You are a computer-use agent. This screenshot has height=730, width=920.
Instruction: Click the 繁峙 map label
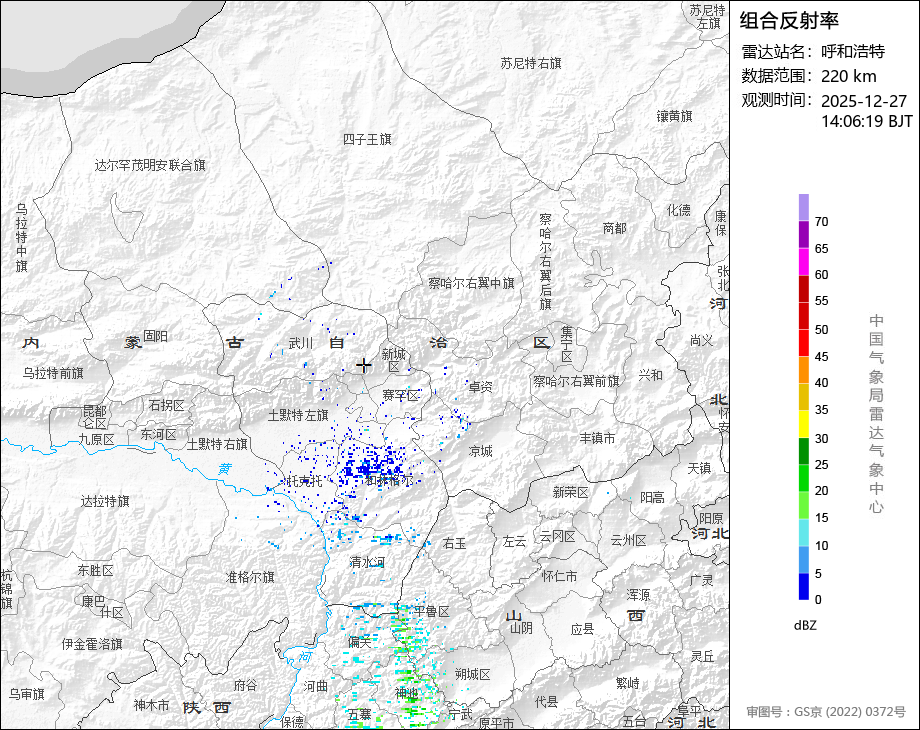click(x=628, y=683)
